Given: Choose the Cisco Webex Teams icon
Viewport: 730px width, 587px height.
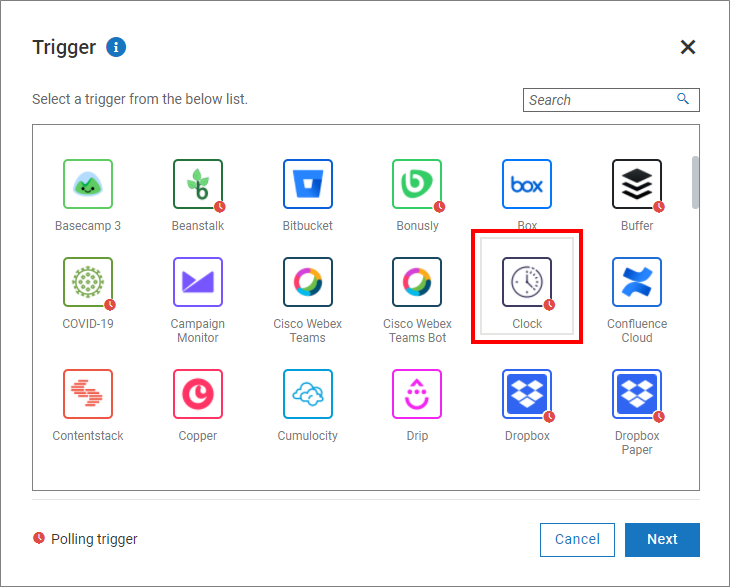Looking at the screenshot, I should click(x=308, y=282).
